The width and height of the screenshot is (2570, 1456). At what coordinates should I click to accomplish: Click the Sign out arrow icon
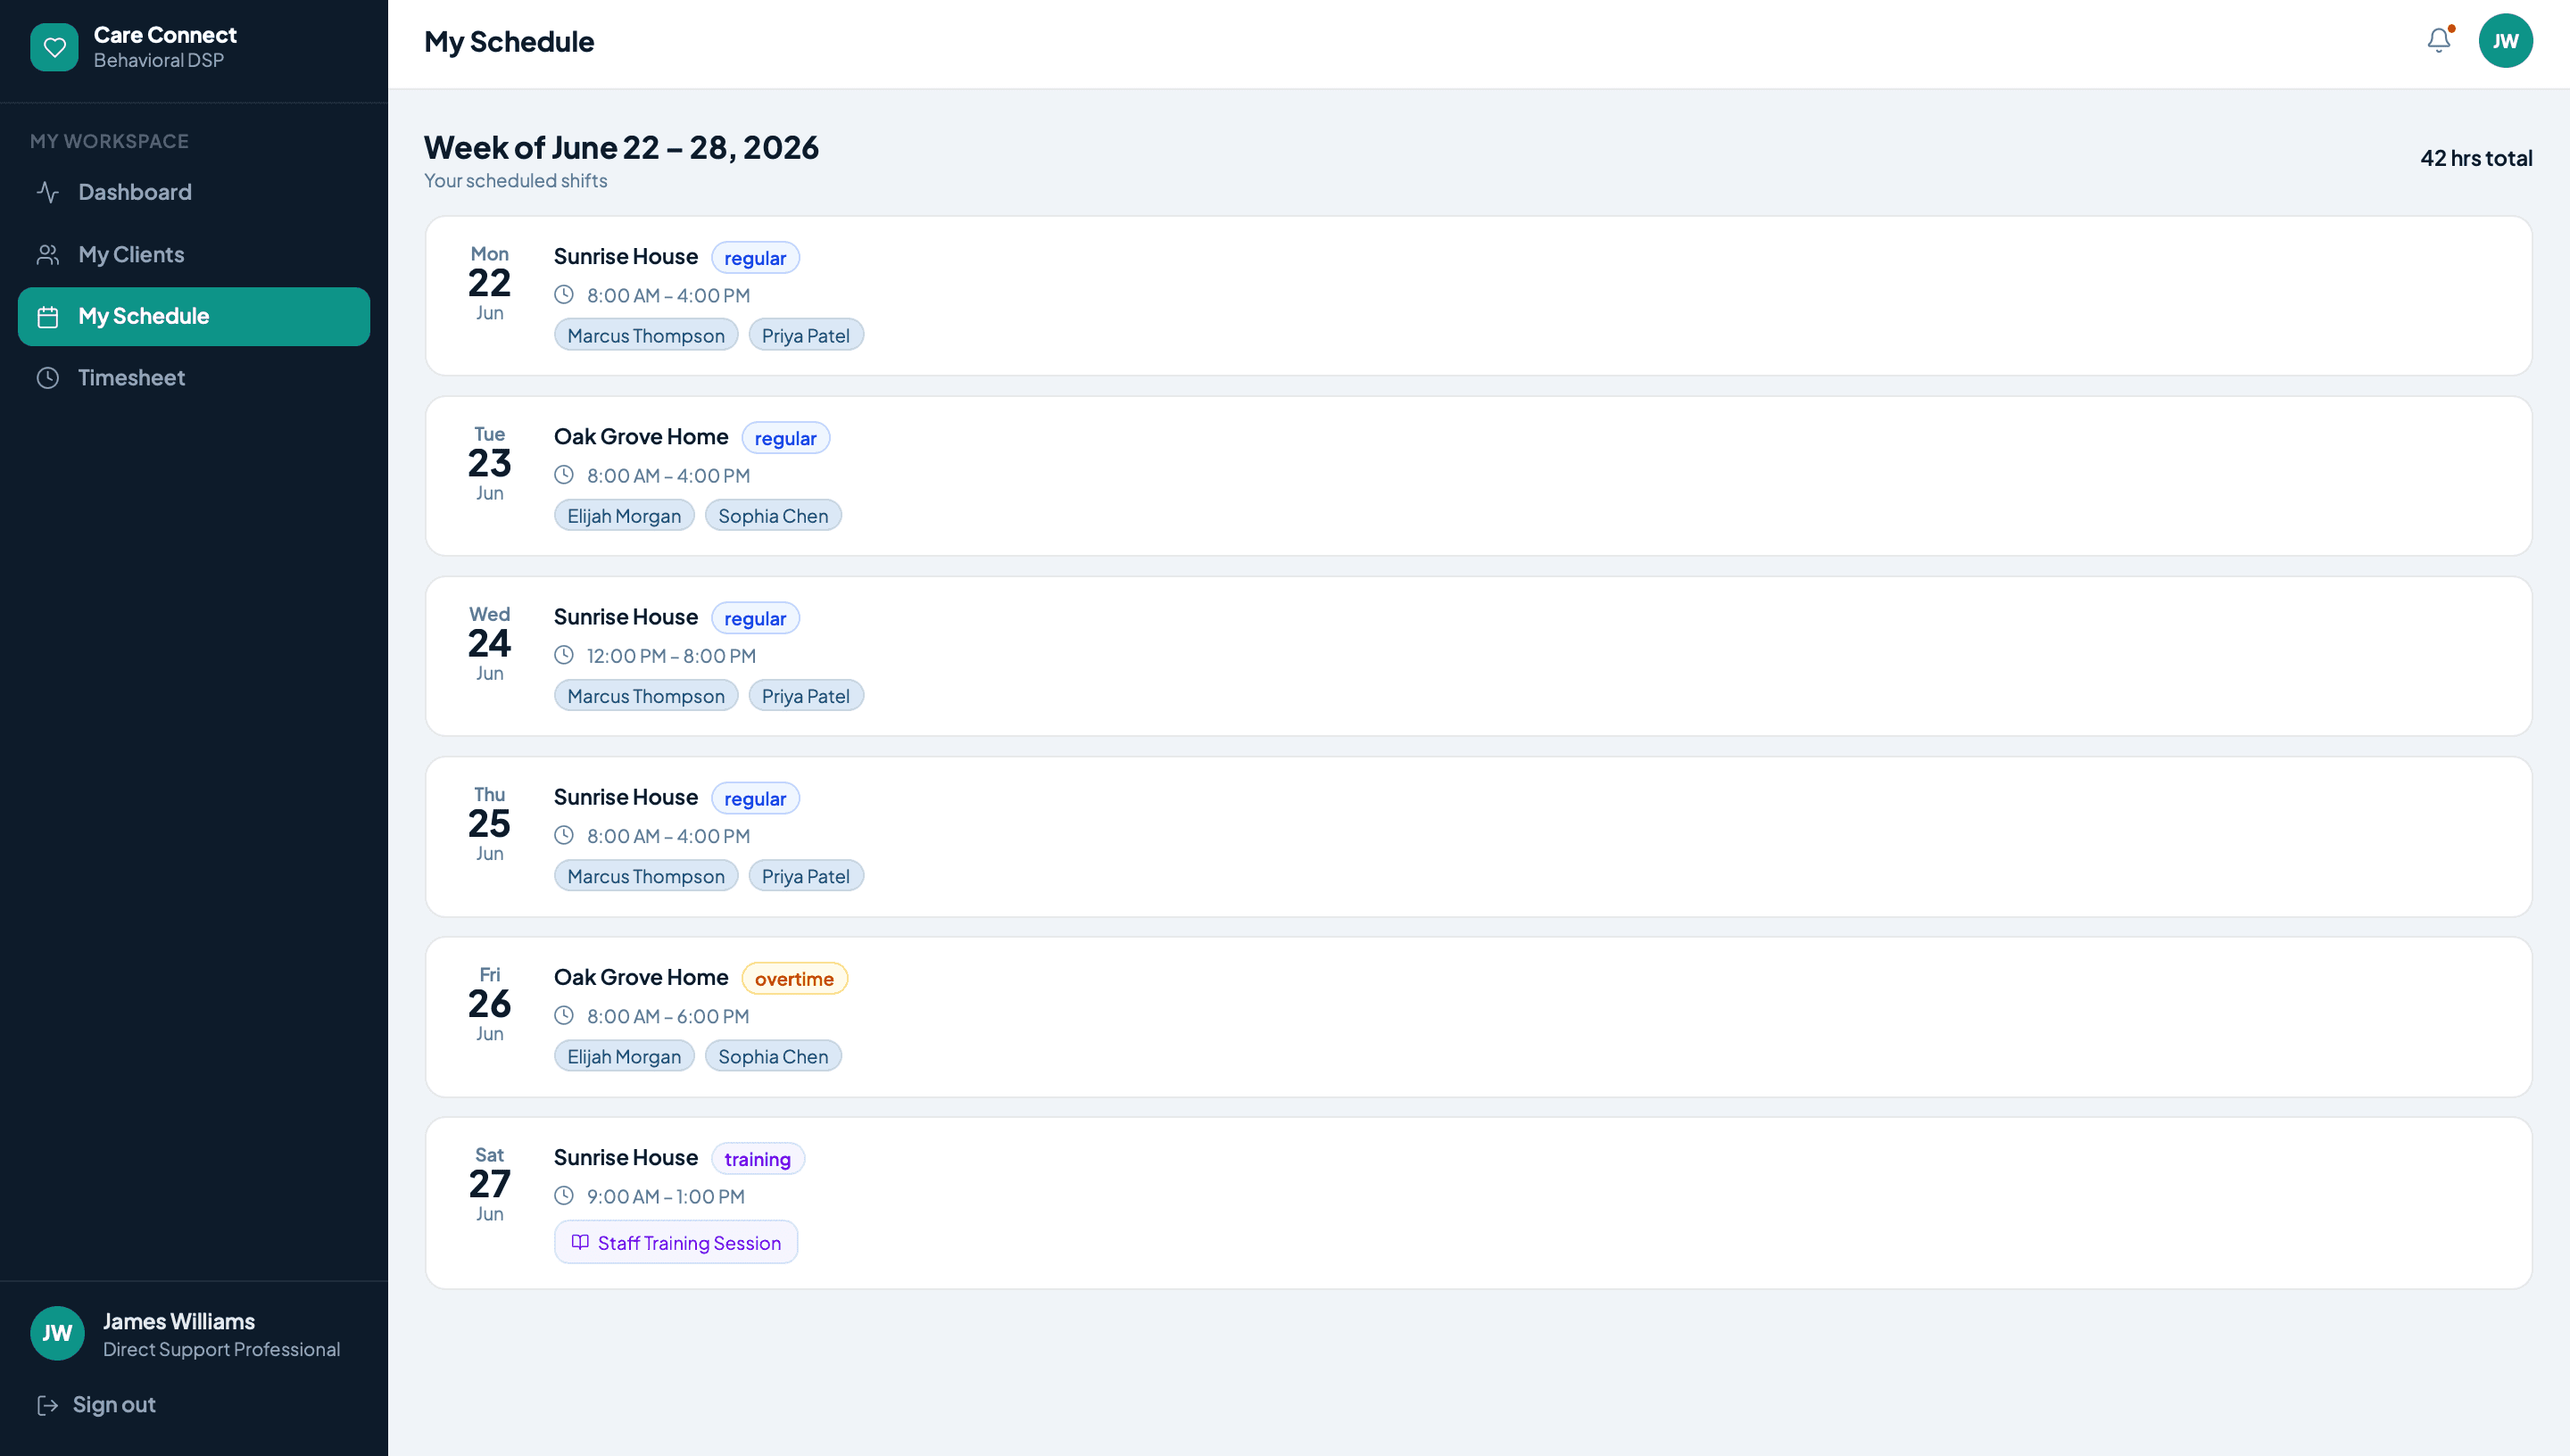pos(48,1405)
